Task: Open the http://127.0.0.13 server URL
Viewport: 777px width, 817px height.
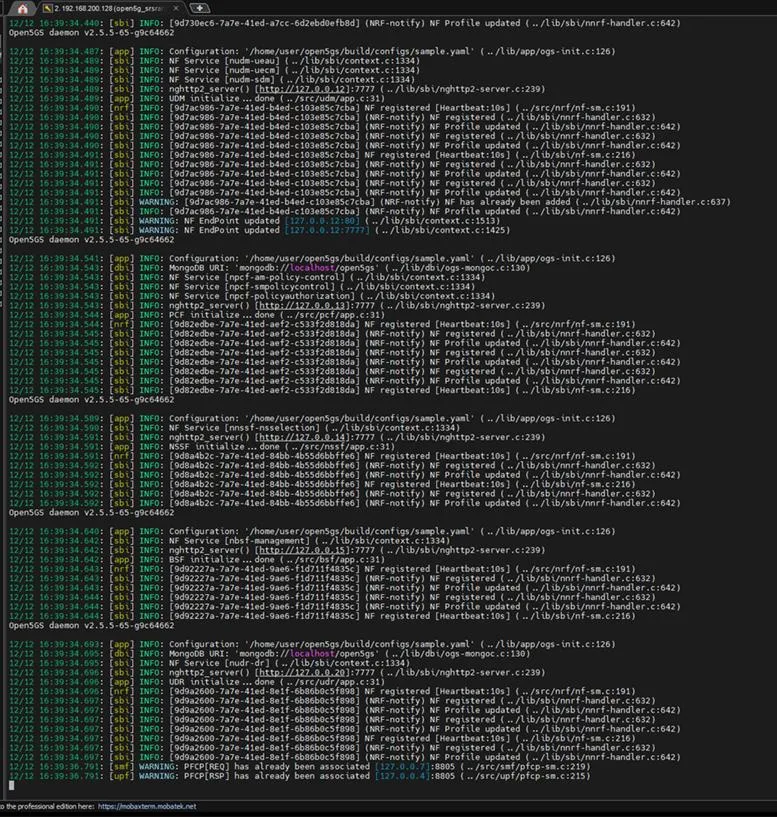Action: (300, 305)
